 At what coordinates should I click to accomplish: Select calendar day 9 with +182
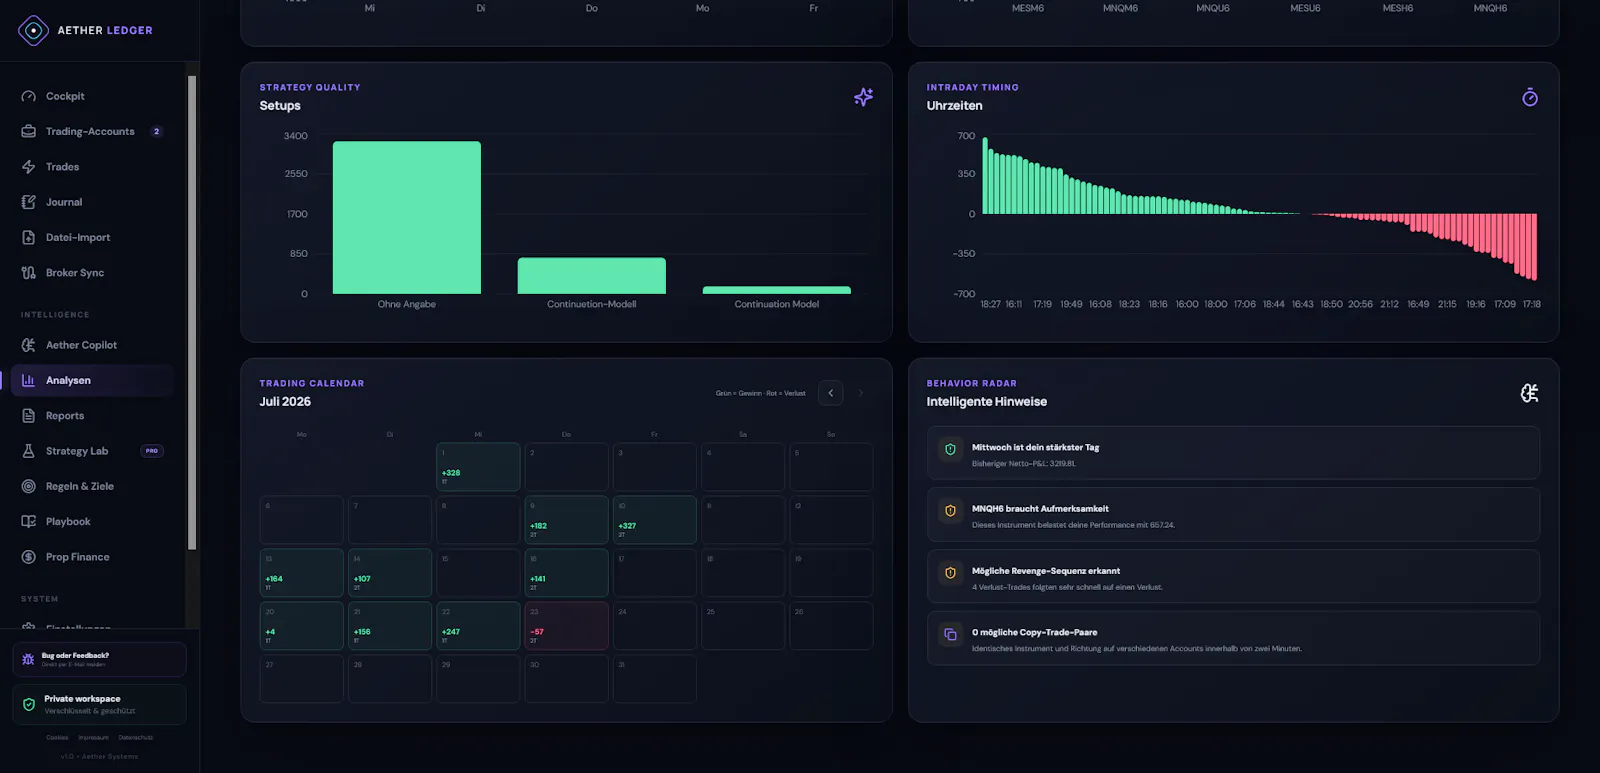click(566, 520)
